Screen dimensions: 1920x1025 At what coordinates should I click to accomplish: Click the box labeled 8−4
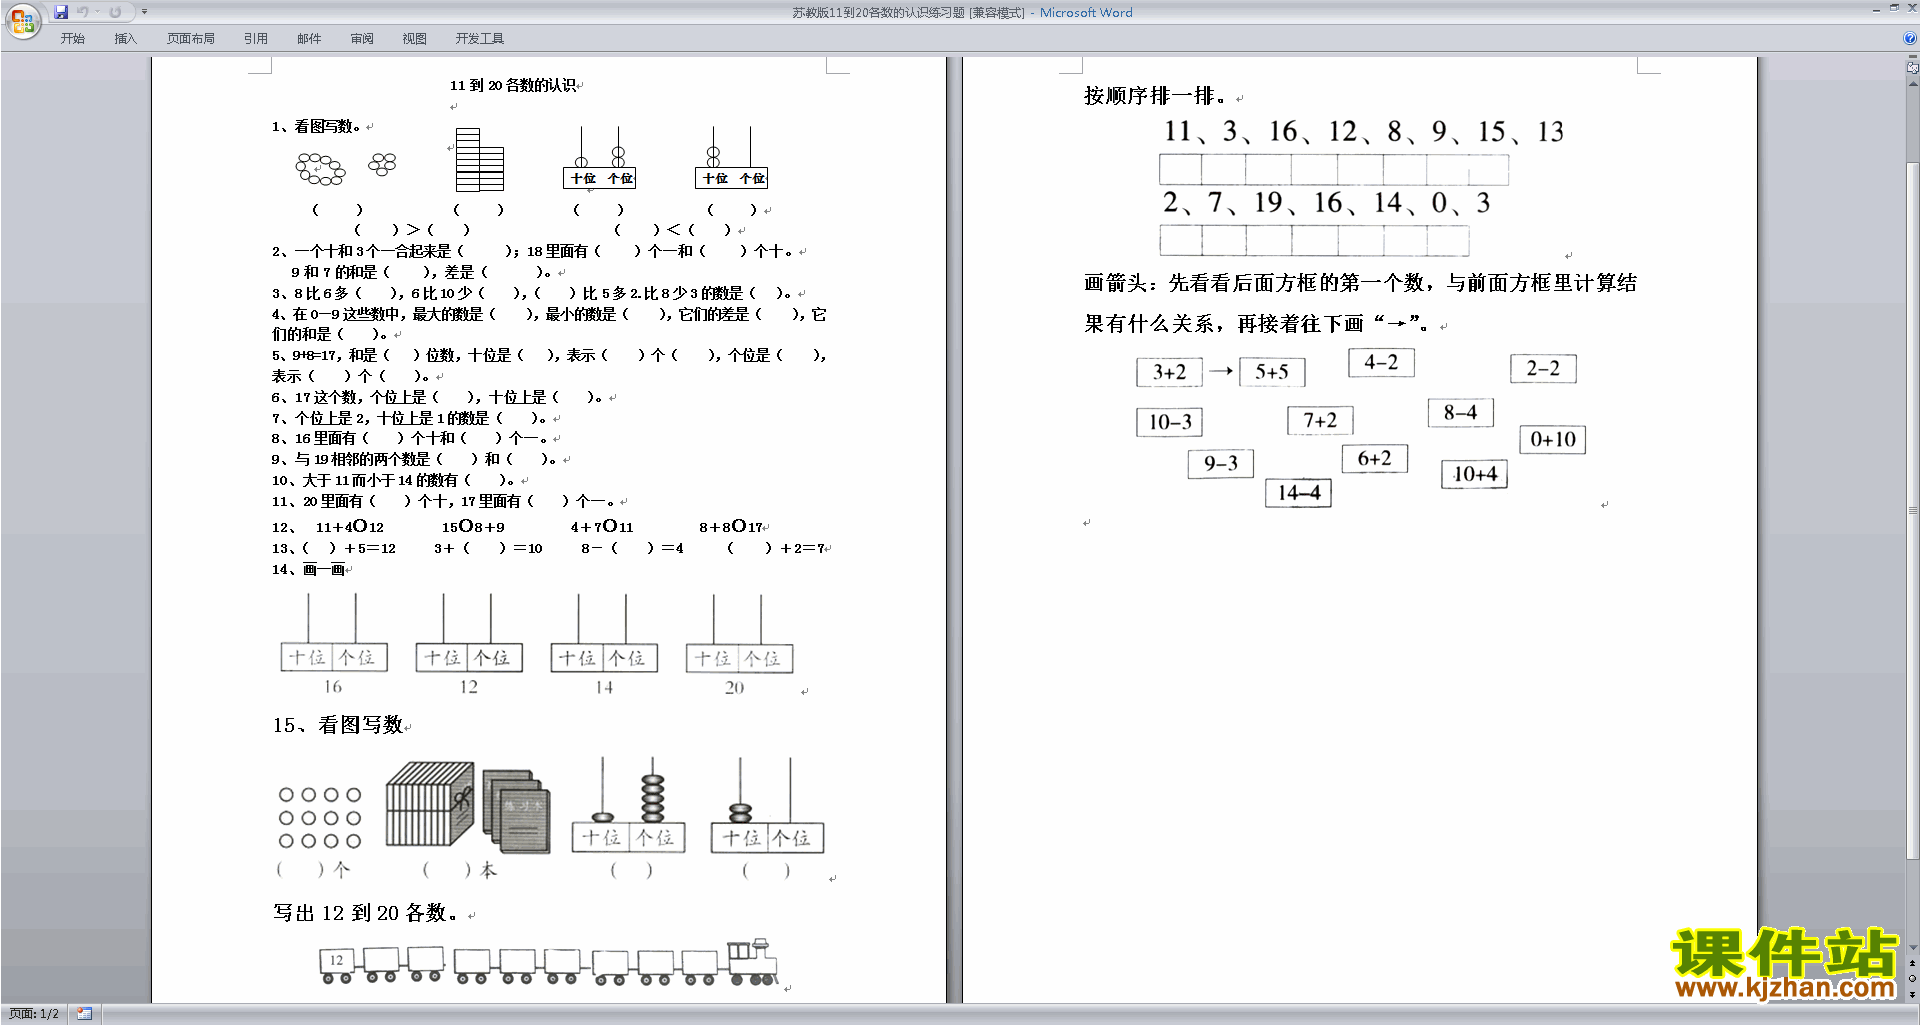pyautogui.click(x=1460, y=412)
